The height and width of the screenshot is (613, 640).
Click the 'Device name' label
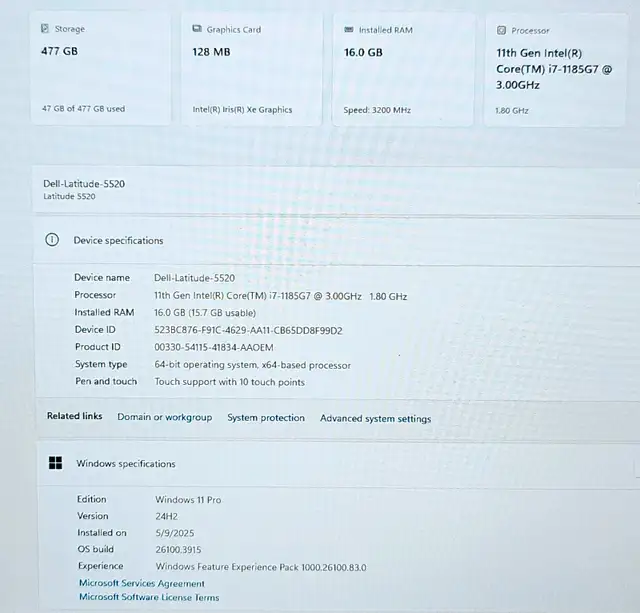(x=102, y=278)
